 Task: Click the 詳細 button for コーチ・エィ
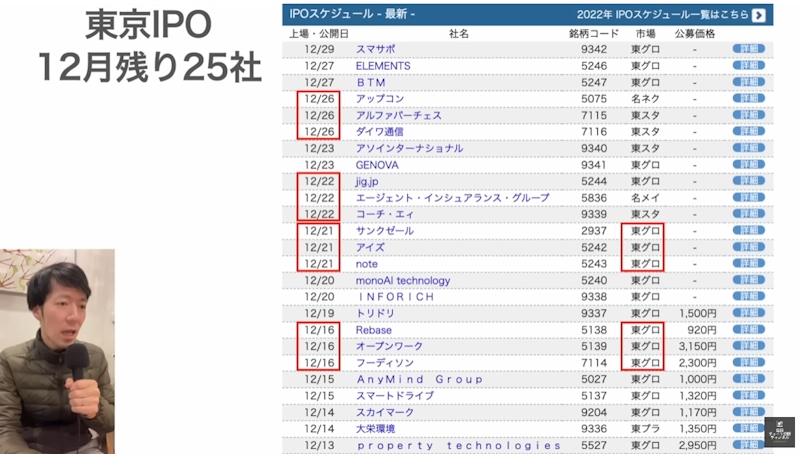748,214
